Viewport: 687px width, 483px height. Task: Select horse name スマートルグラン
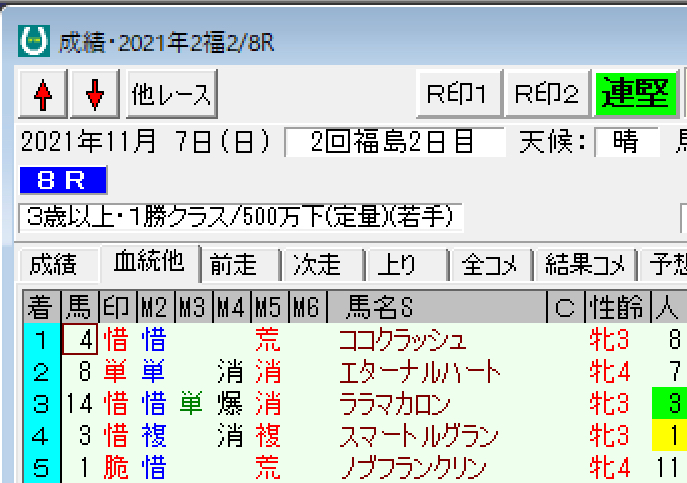tap(419, 436)
